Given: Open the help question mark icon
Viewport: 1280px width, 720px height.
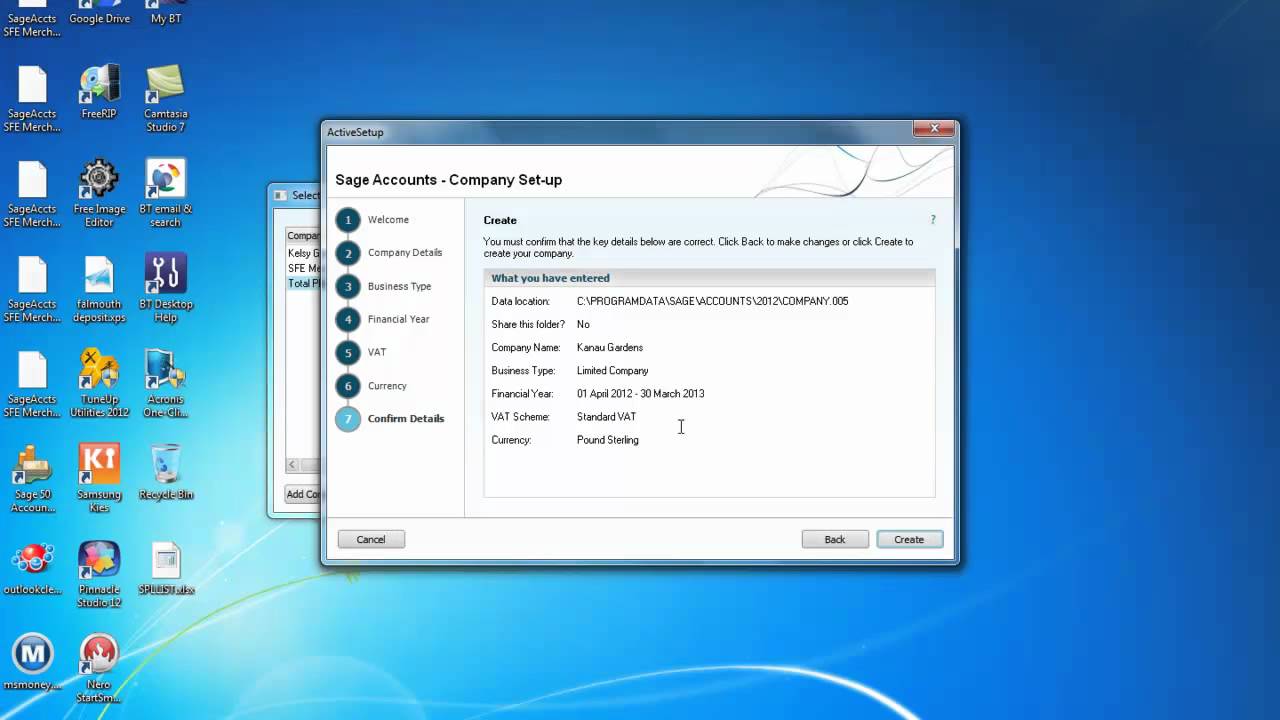Looking at the screenshot, I should coord(933,220).
